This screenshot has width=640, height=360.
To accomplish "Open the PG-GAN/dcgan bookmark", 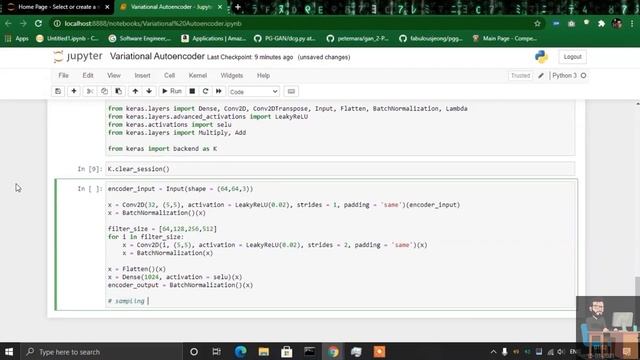I will pos(285,38).
